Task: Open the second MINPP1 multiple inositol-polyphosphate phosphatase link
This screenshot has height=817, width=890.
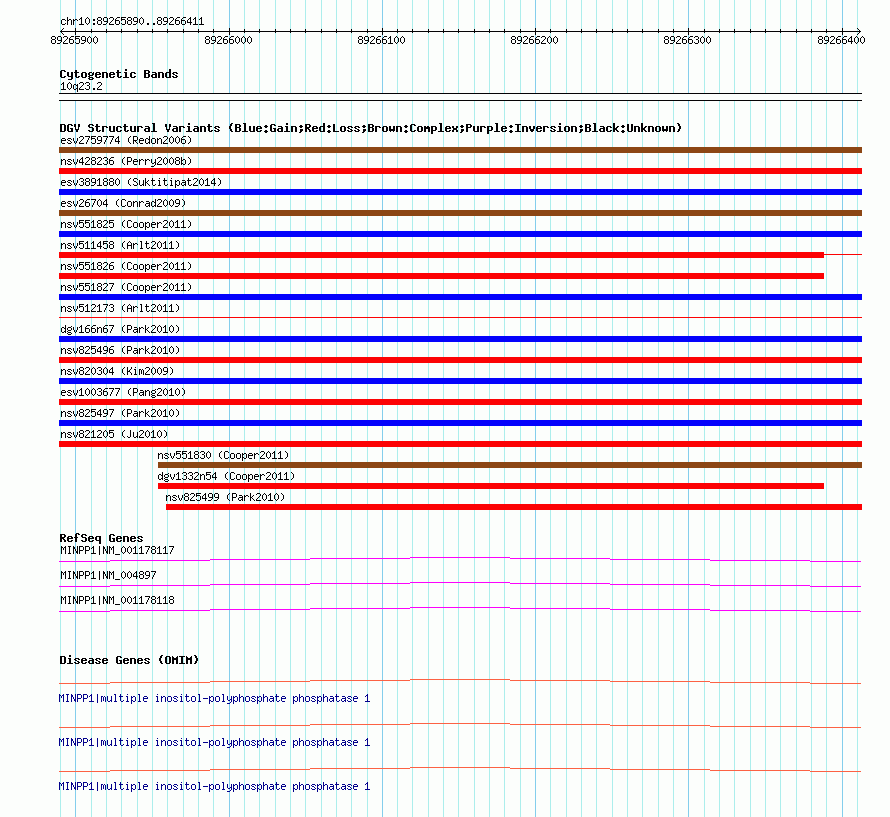Action: point(214,743)
